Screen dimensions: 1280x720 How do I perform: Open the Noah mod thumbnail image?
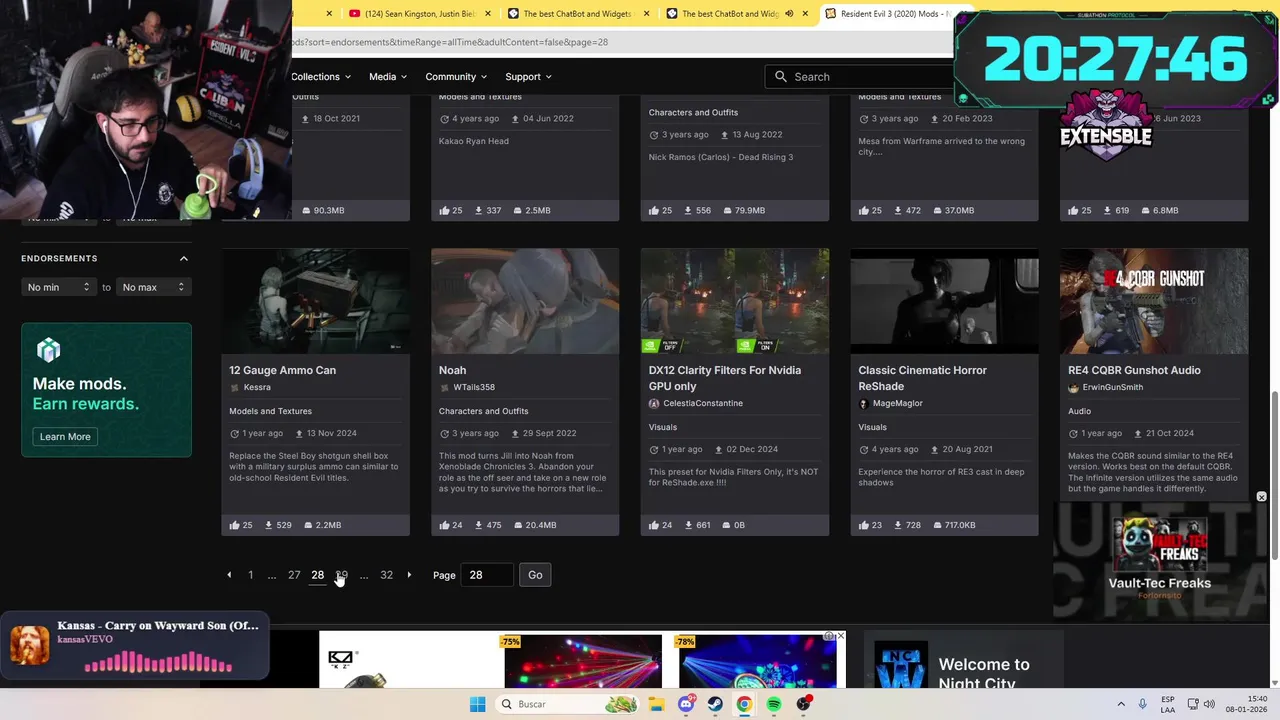click(525, 301)
